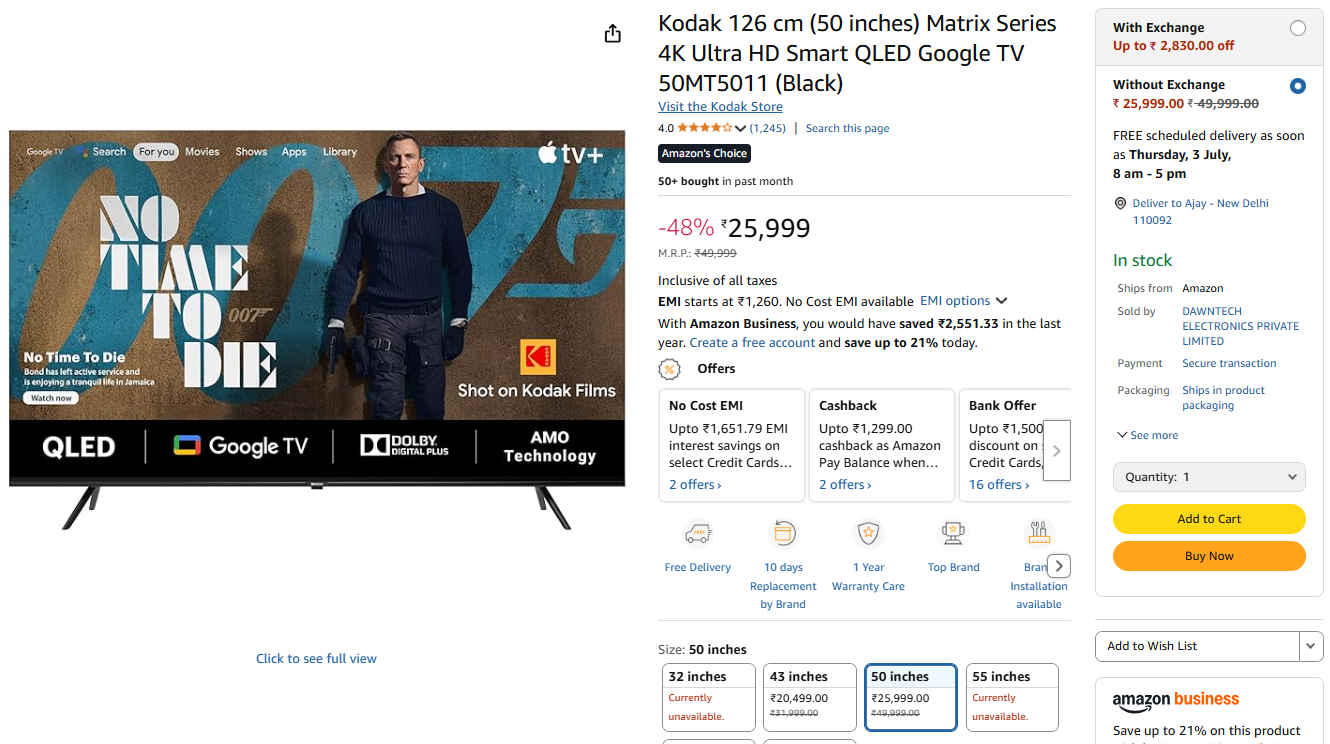Open the Quantity dropdown
Viewport: 1330px width, 744px height.
(x=1209, y=477)
